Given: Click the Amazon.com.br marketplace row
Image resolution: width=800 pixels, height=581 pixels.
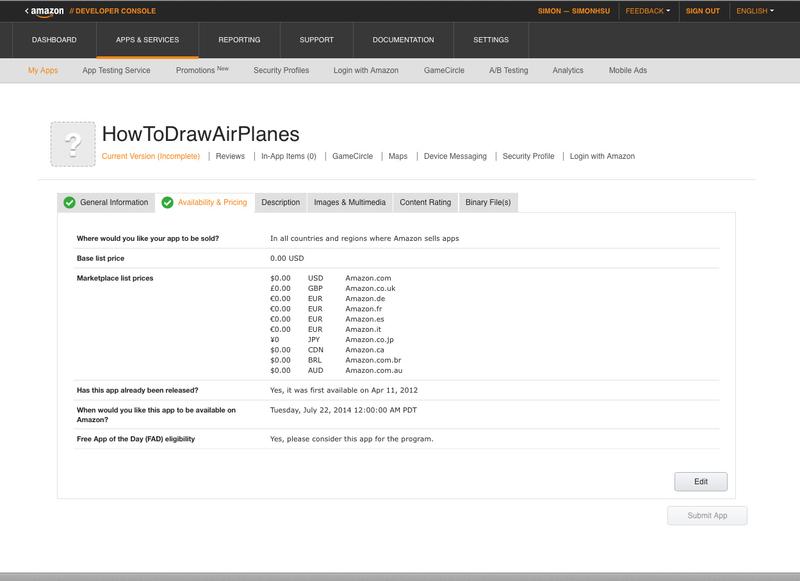Looking at the screenshot, I should (x=336, y=360).
